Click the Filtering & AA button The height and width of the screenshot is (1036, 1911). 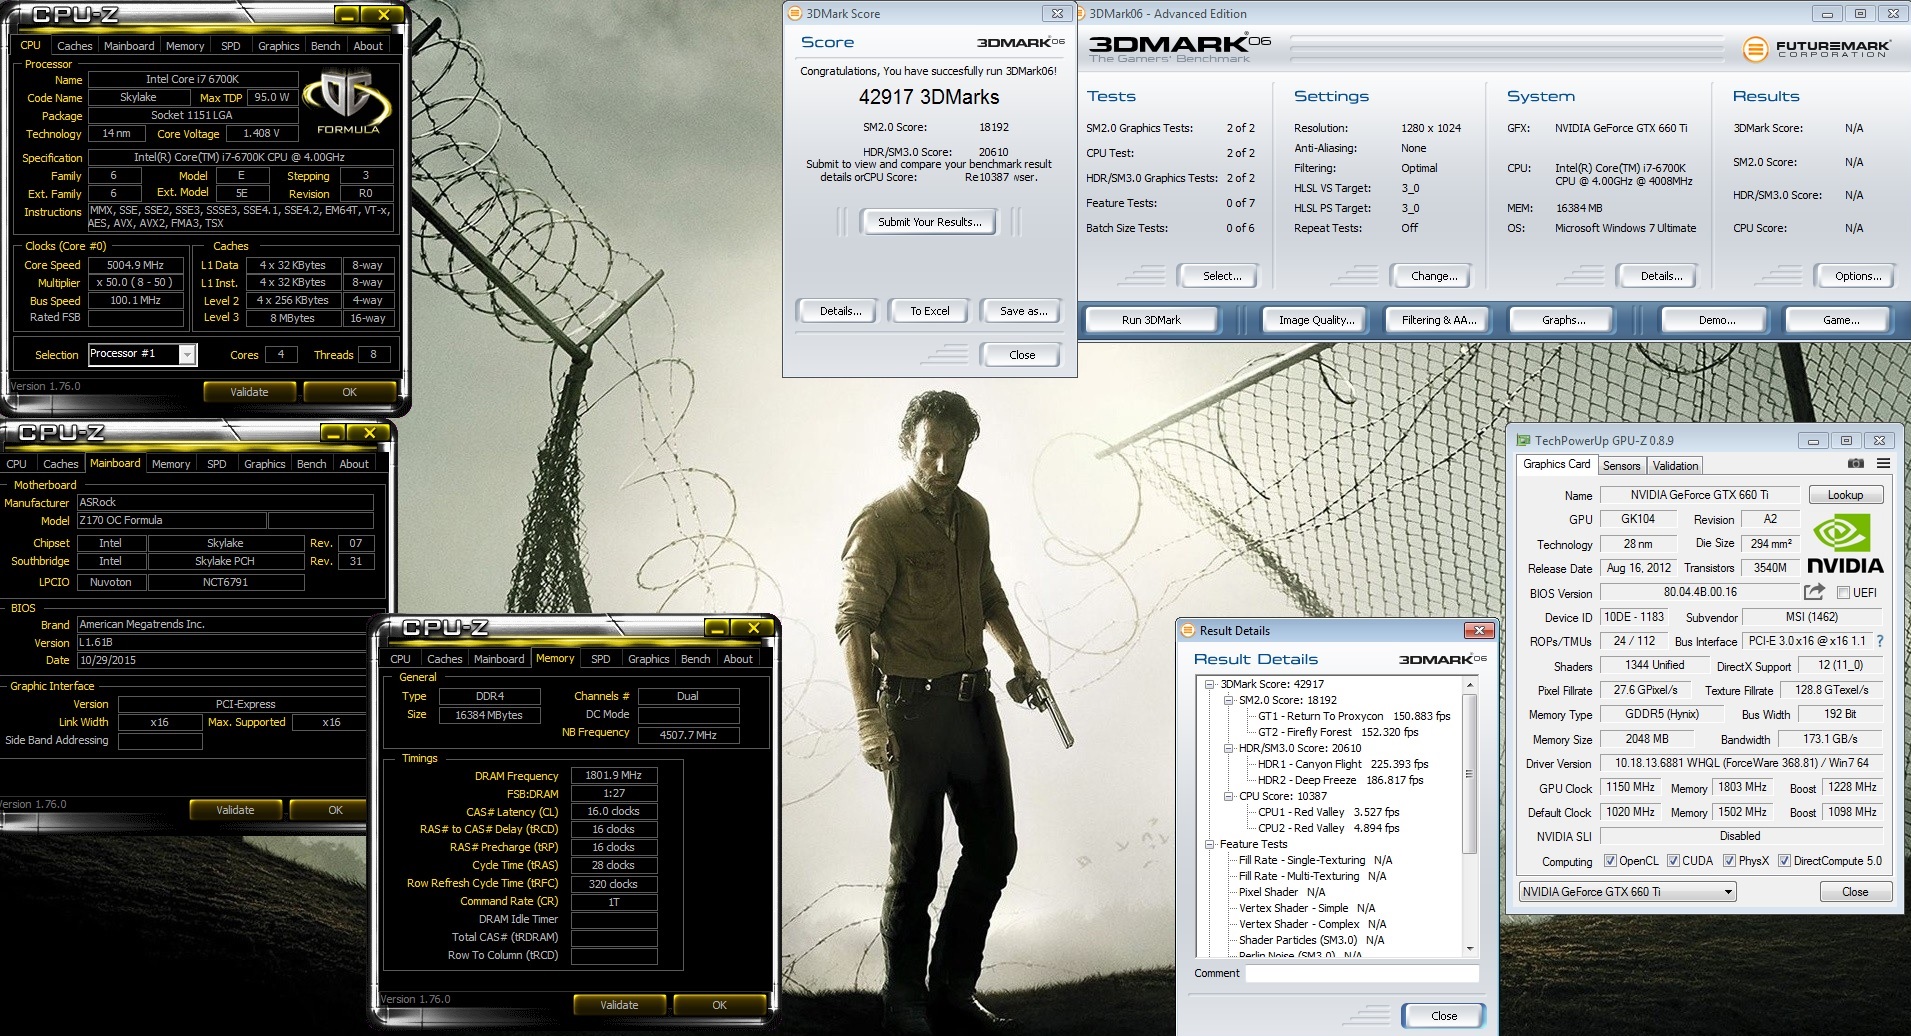1438,320
